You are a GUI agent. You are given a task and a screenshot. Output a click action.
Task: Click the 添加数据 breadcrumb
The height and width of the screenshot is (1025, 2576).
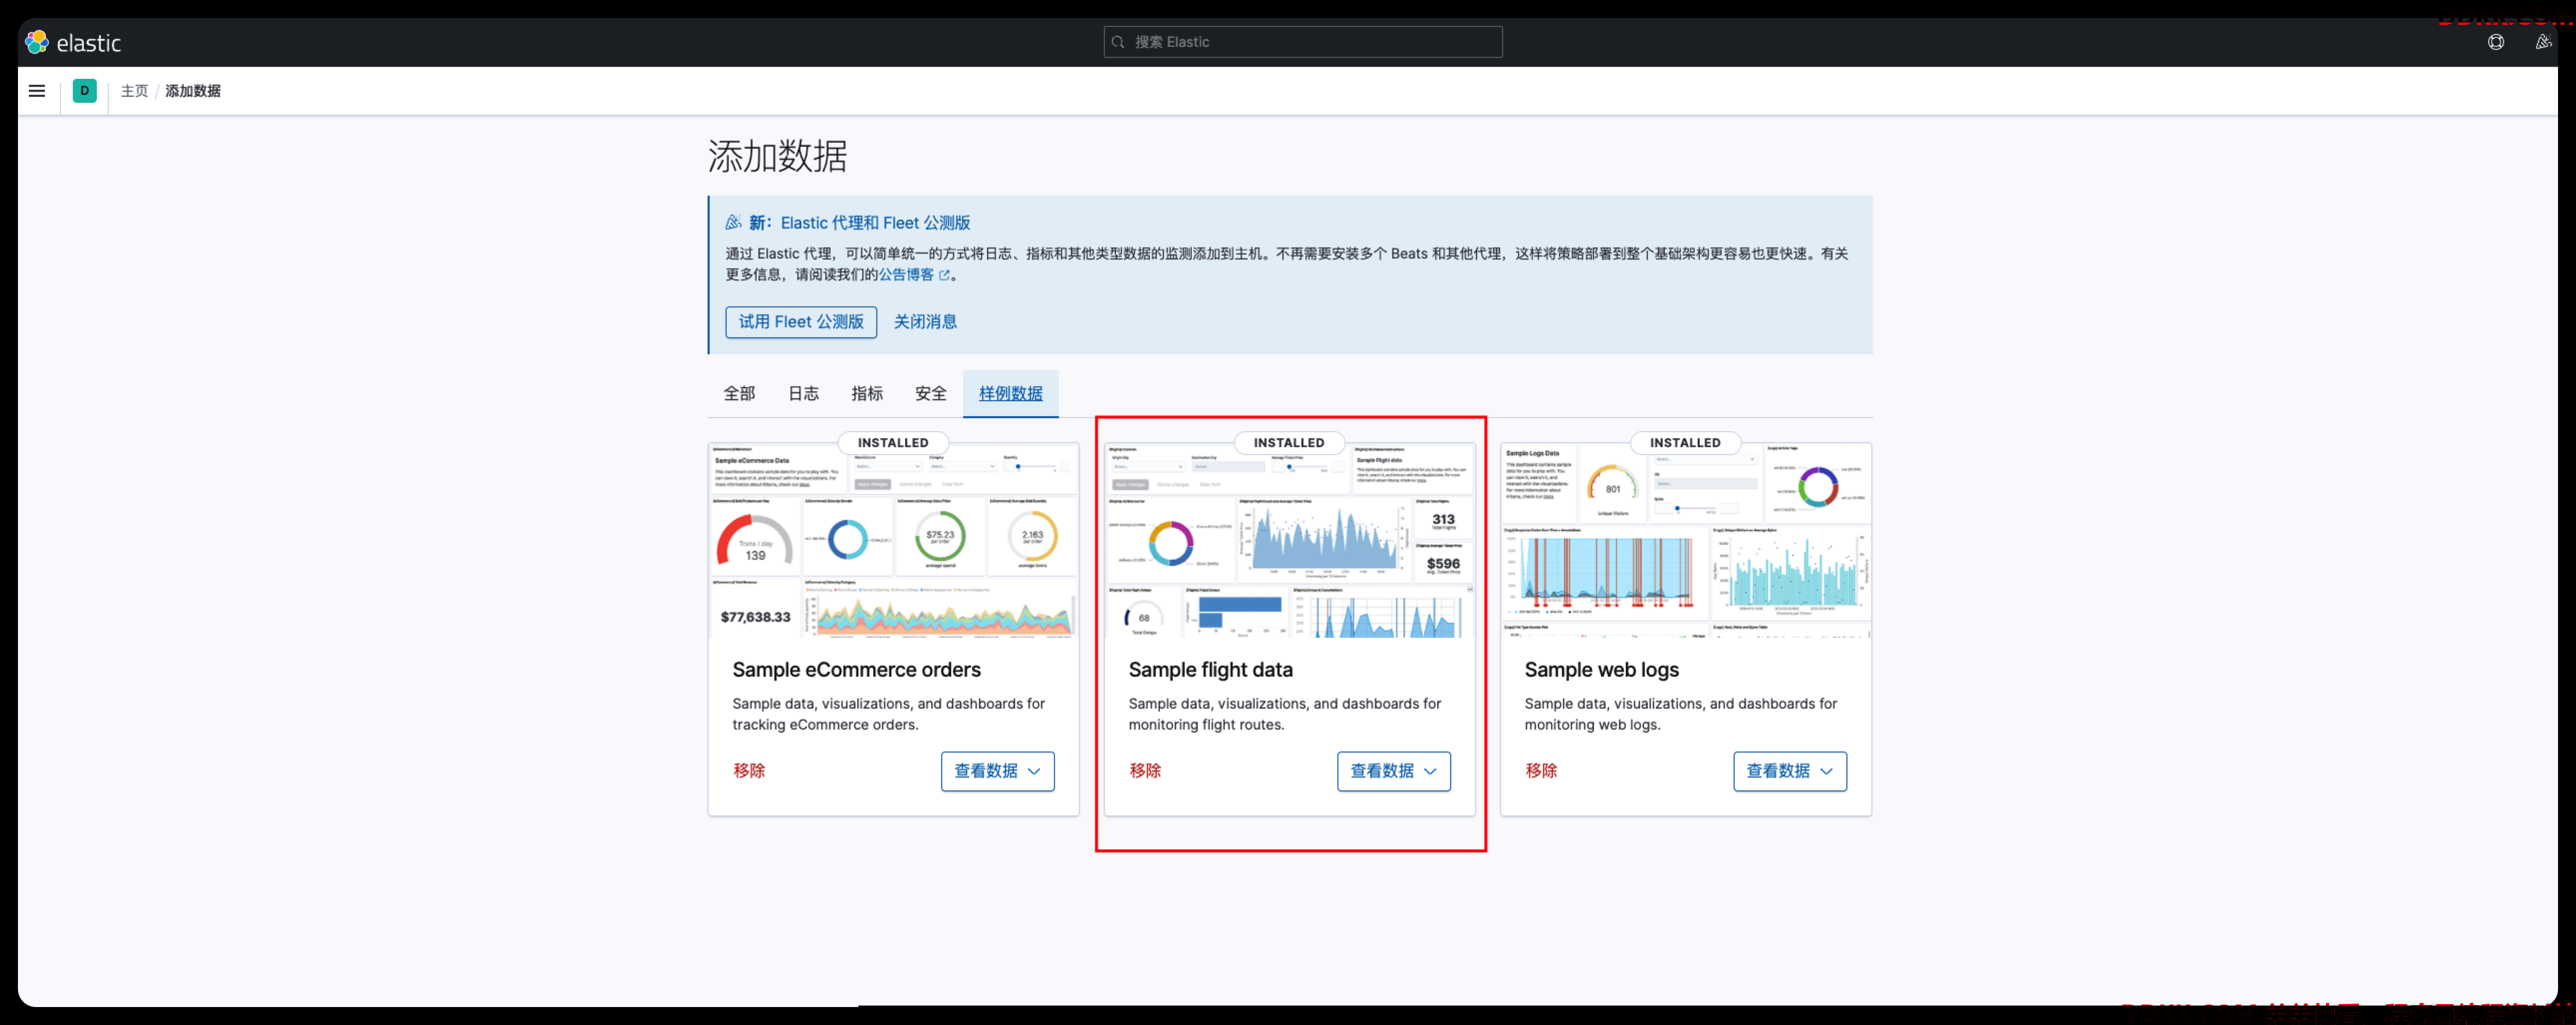[x=193, y=91]
